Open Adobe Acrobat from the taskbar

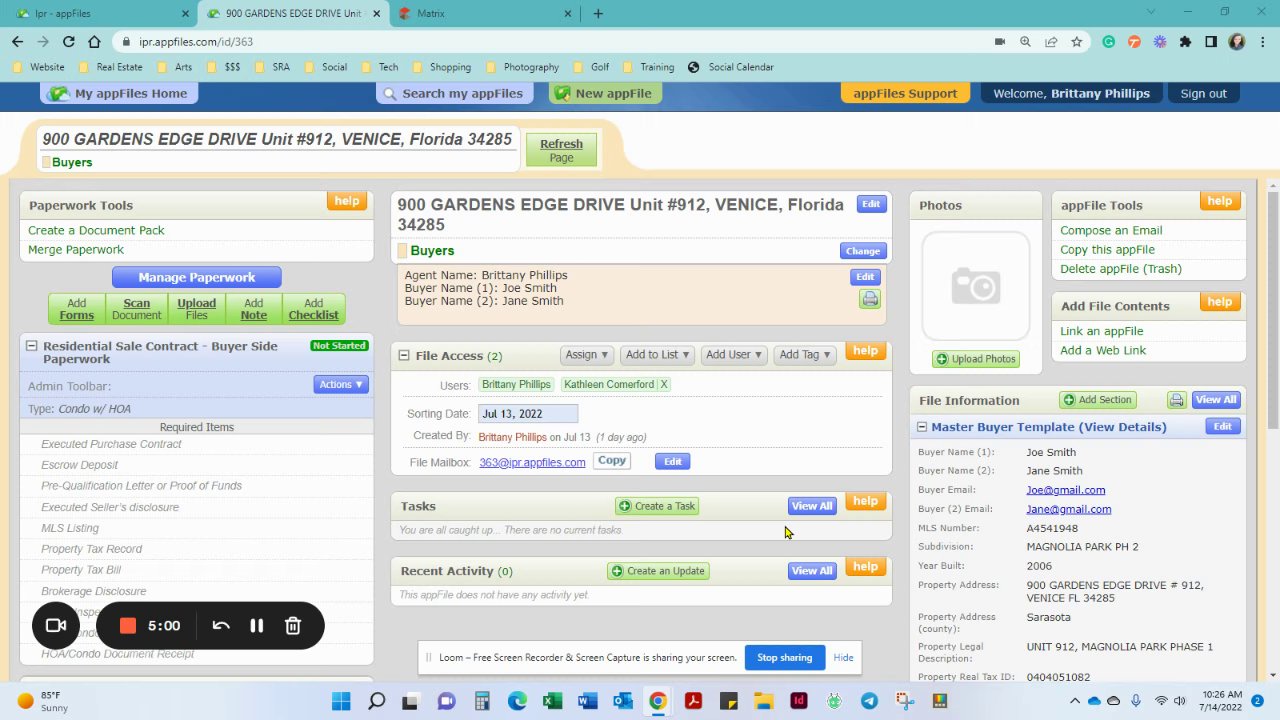click(x=693, y=701)
